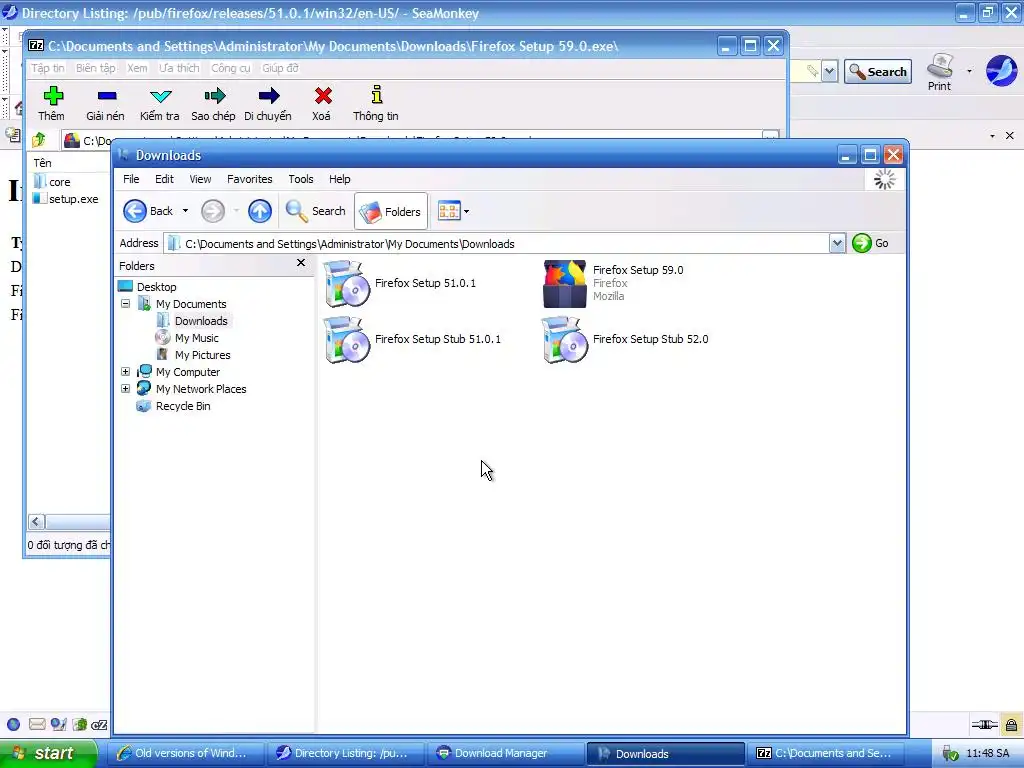Click SeaMonkey Mail icon in status bar
The width and height of the screenshot is (1024, 768).
click(37, 724)
